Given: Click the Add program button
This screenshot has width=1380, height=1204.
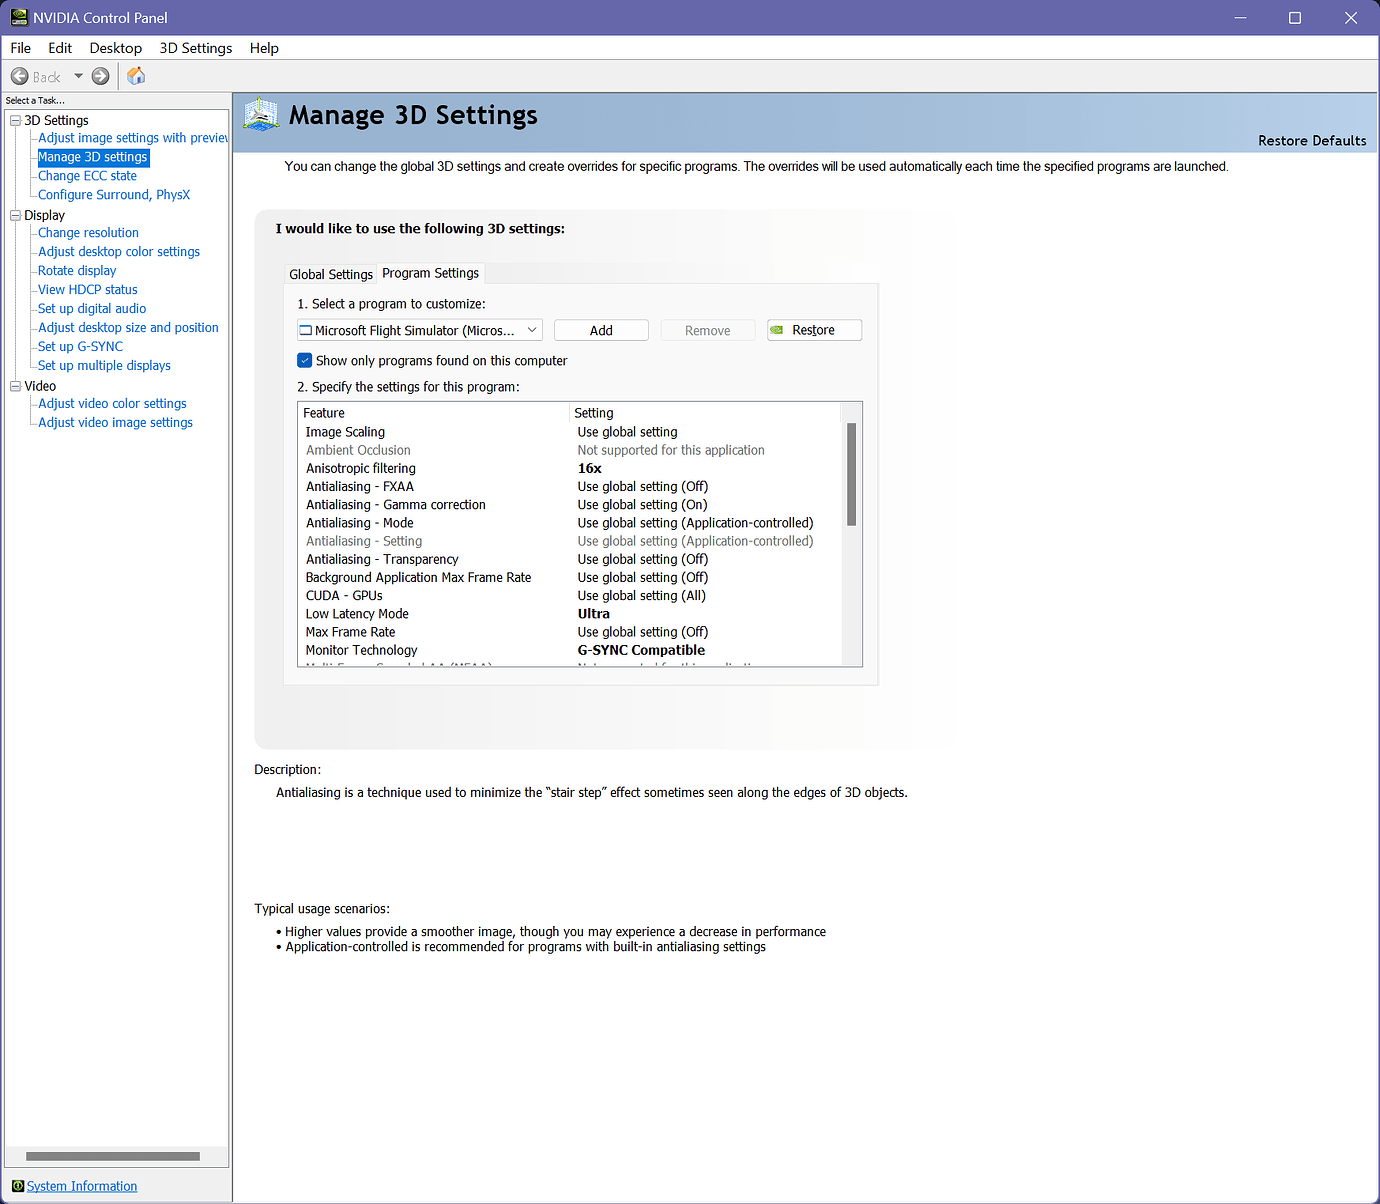Looking at the screenshot, I should tap(601, 330).
